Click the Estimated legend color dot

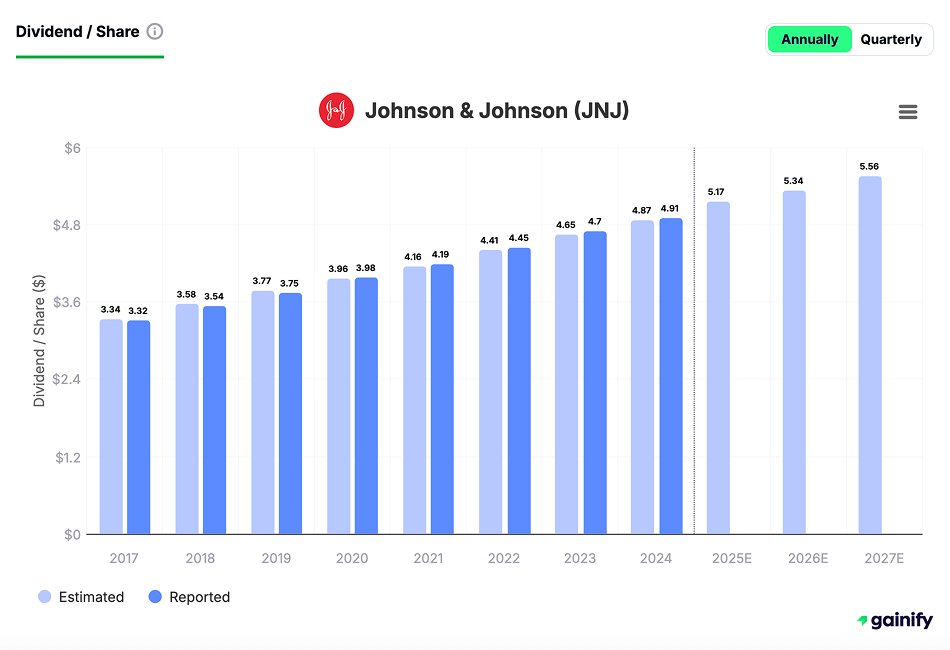pos(45,597)
